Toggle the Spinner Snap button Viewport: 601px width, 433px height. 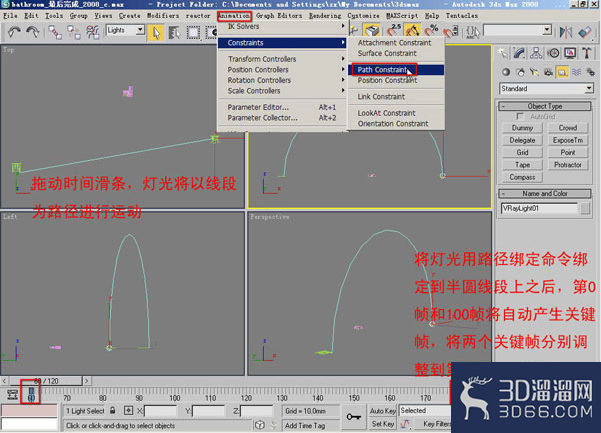pos(451,31)
